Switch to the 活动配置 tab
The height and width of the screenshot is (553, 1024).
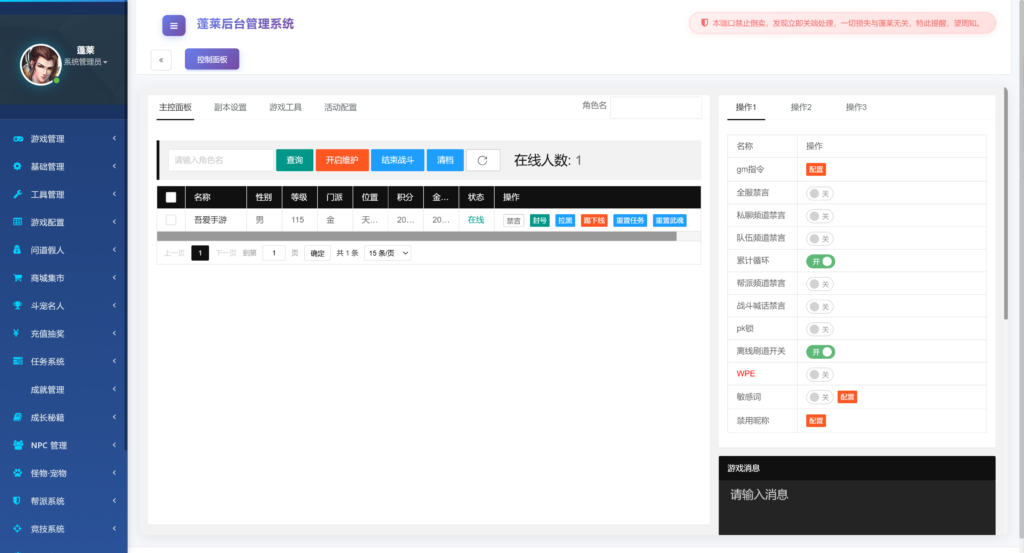[341, 107]
